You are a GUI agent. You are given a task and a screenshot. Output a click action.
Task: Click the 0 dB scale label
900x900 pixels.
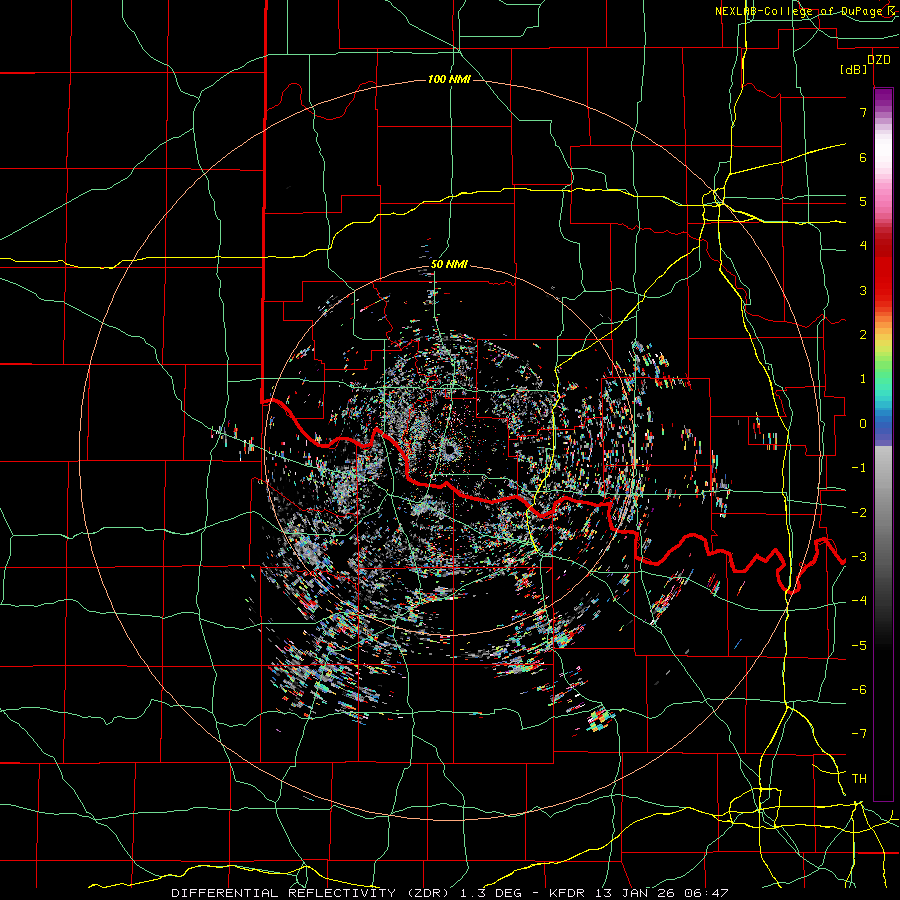pyautogui.click(x=863, y=424)
